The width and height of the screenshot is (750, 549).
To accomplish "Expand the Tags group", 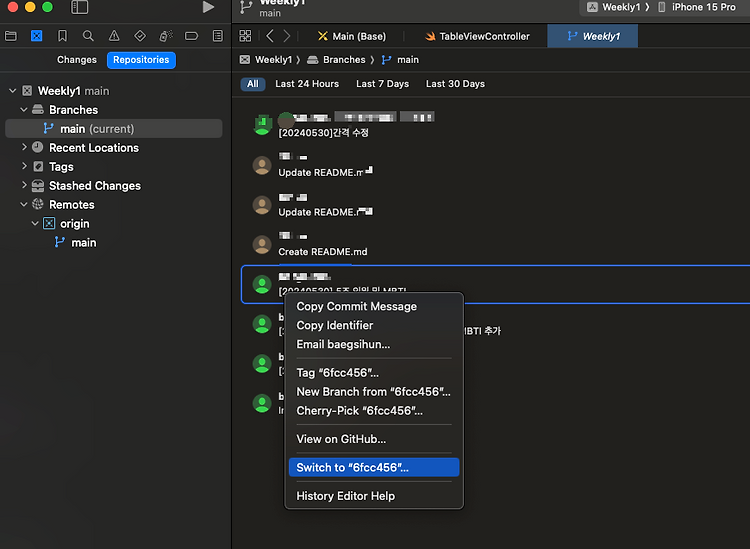I will point(24,166).
